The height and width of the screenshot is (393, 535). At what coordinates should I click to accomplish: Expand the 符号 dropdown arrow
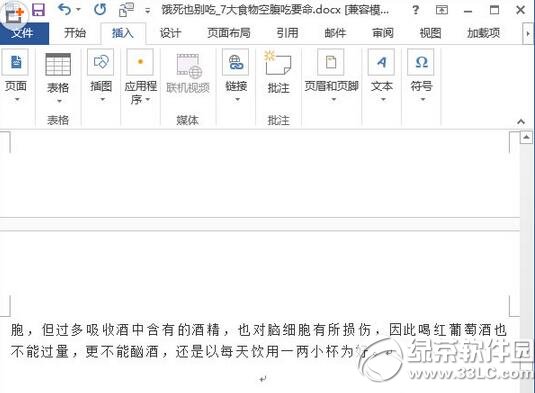coord(423,100)
